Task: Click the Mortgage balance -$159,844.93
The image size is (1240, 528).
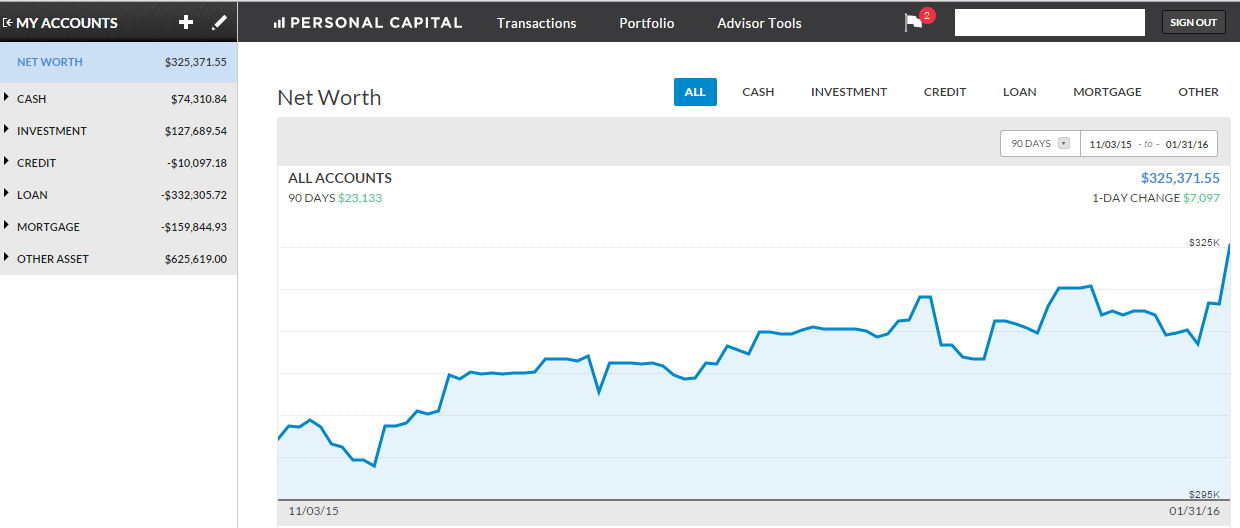Action: [x=194, y=227]
